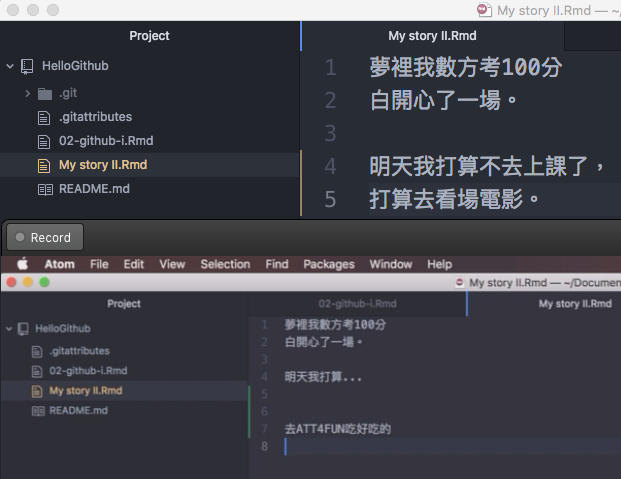Open the Window menu
This screenshot has height=479, width=621.
pos(391,264)
